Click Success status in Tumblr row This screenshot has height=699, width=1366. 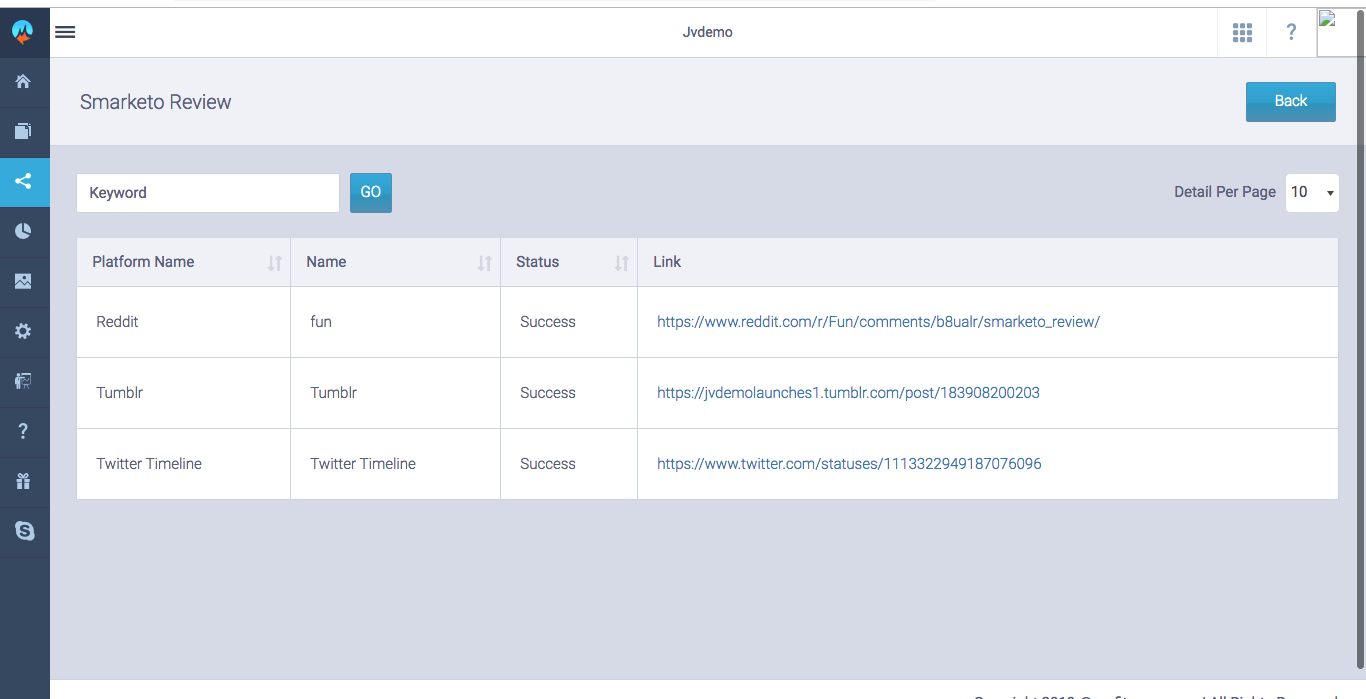click(x=548, y=393)
